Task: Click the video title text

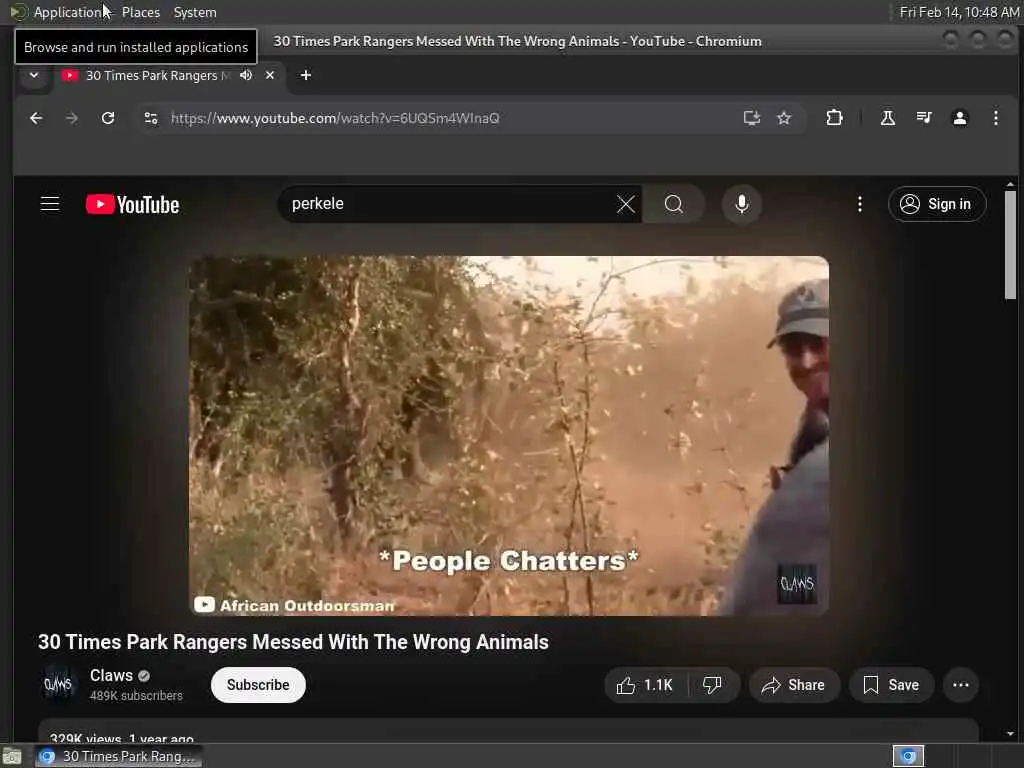Action: tap(293, 642)
